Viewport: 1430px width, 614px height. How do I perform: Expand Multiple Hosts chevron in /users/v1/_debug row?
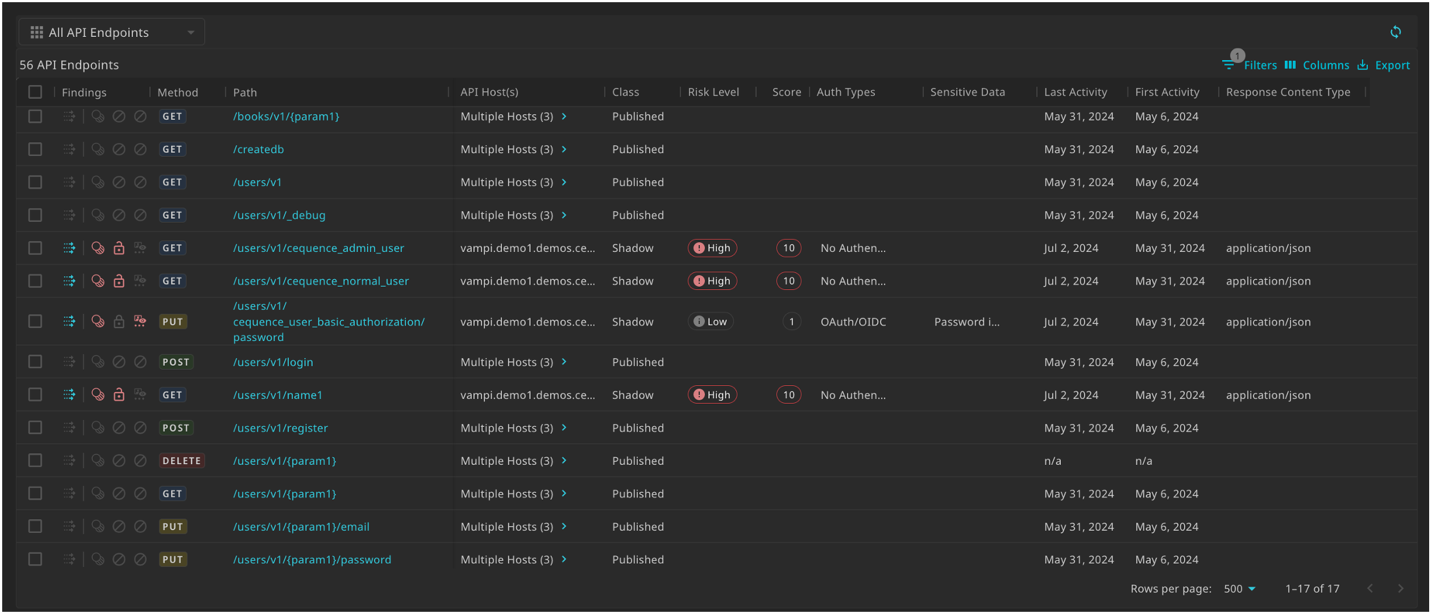(x=564, y=215)
